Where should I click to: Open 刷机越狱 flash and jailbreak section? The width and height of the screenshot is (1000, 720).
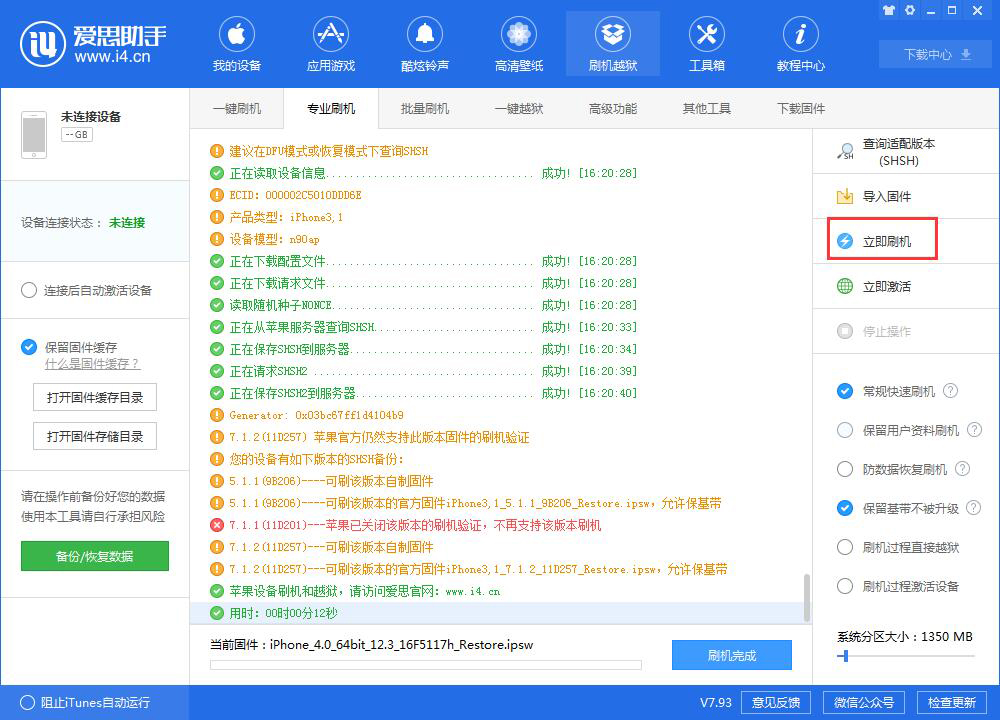(613, 45)
